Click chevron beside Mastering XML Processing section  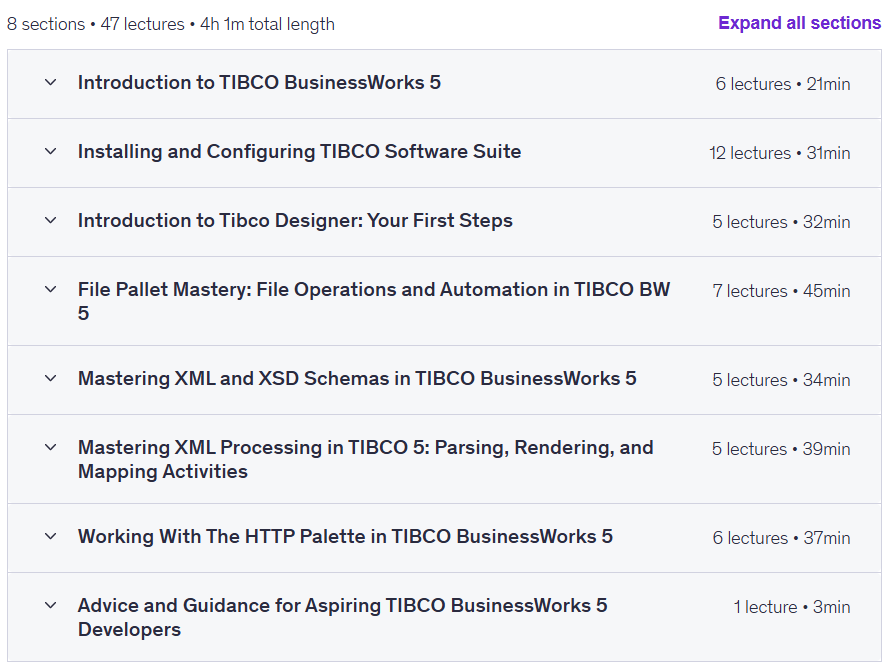point(50,448)
